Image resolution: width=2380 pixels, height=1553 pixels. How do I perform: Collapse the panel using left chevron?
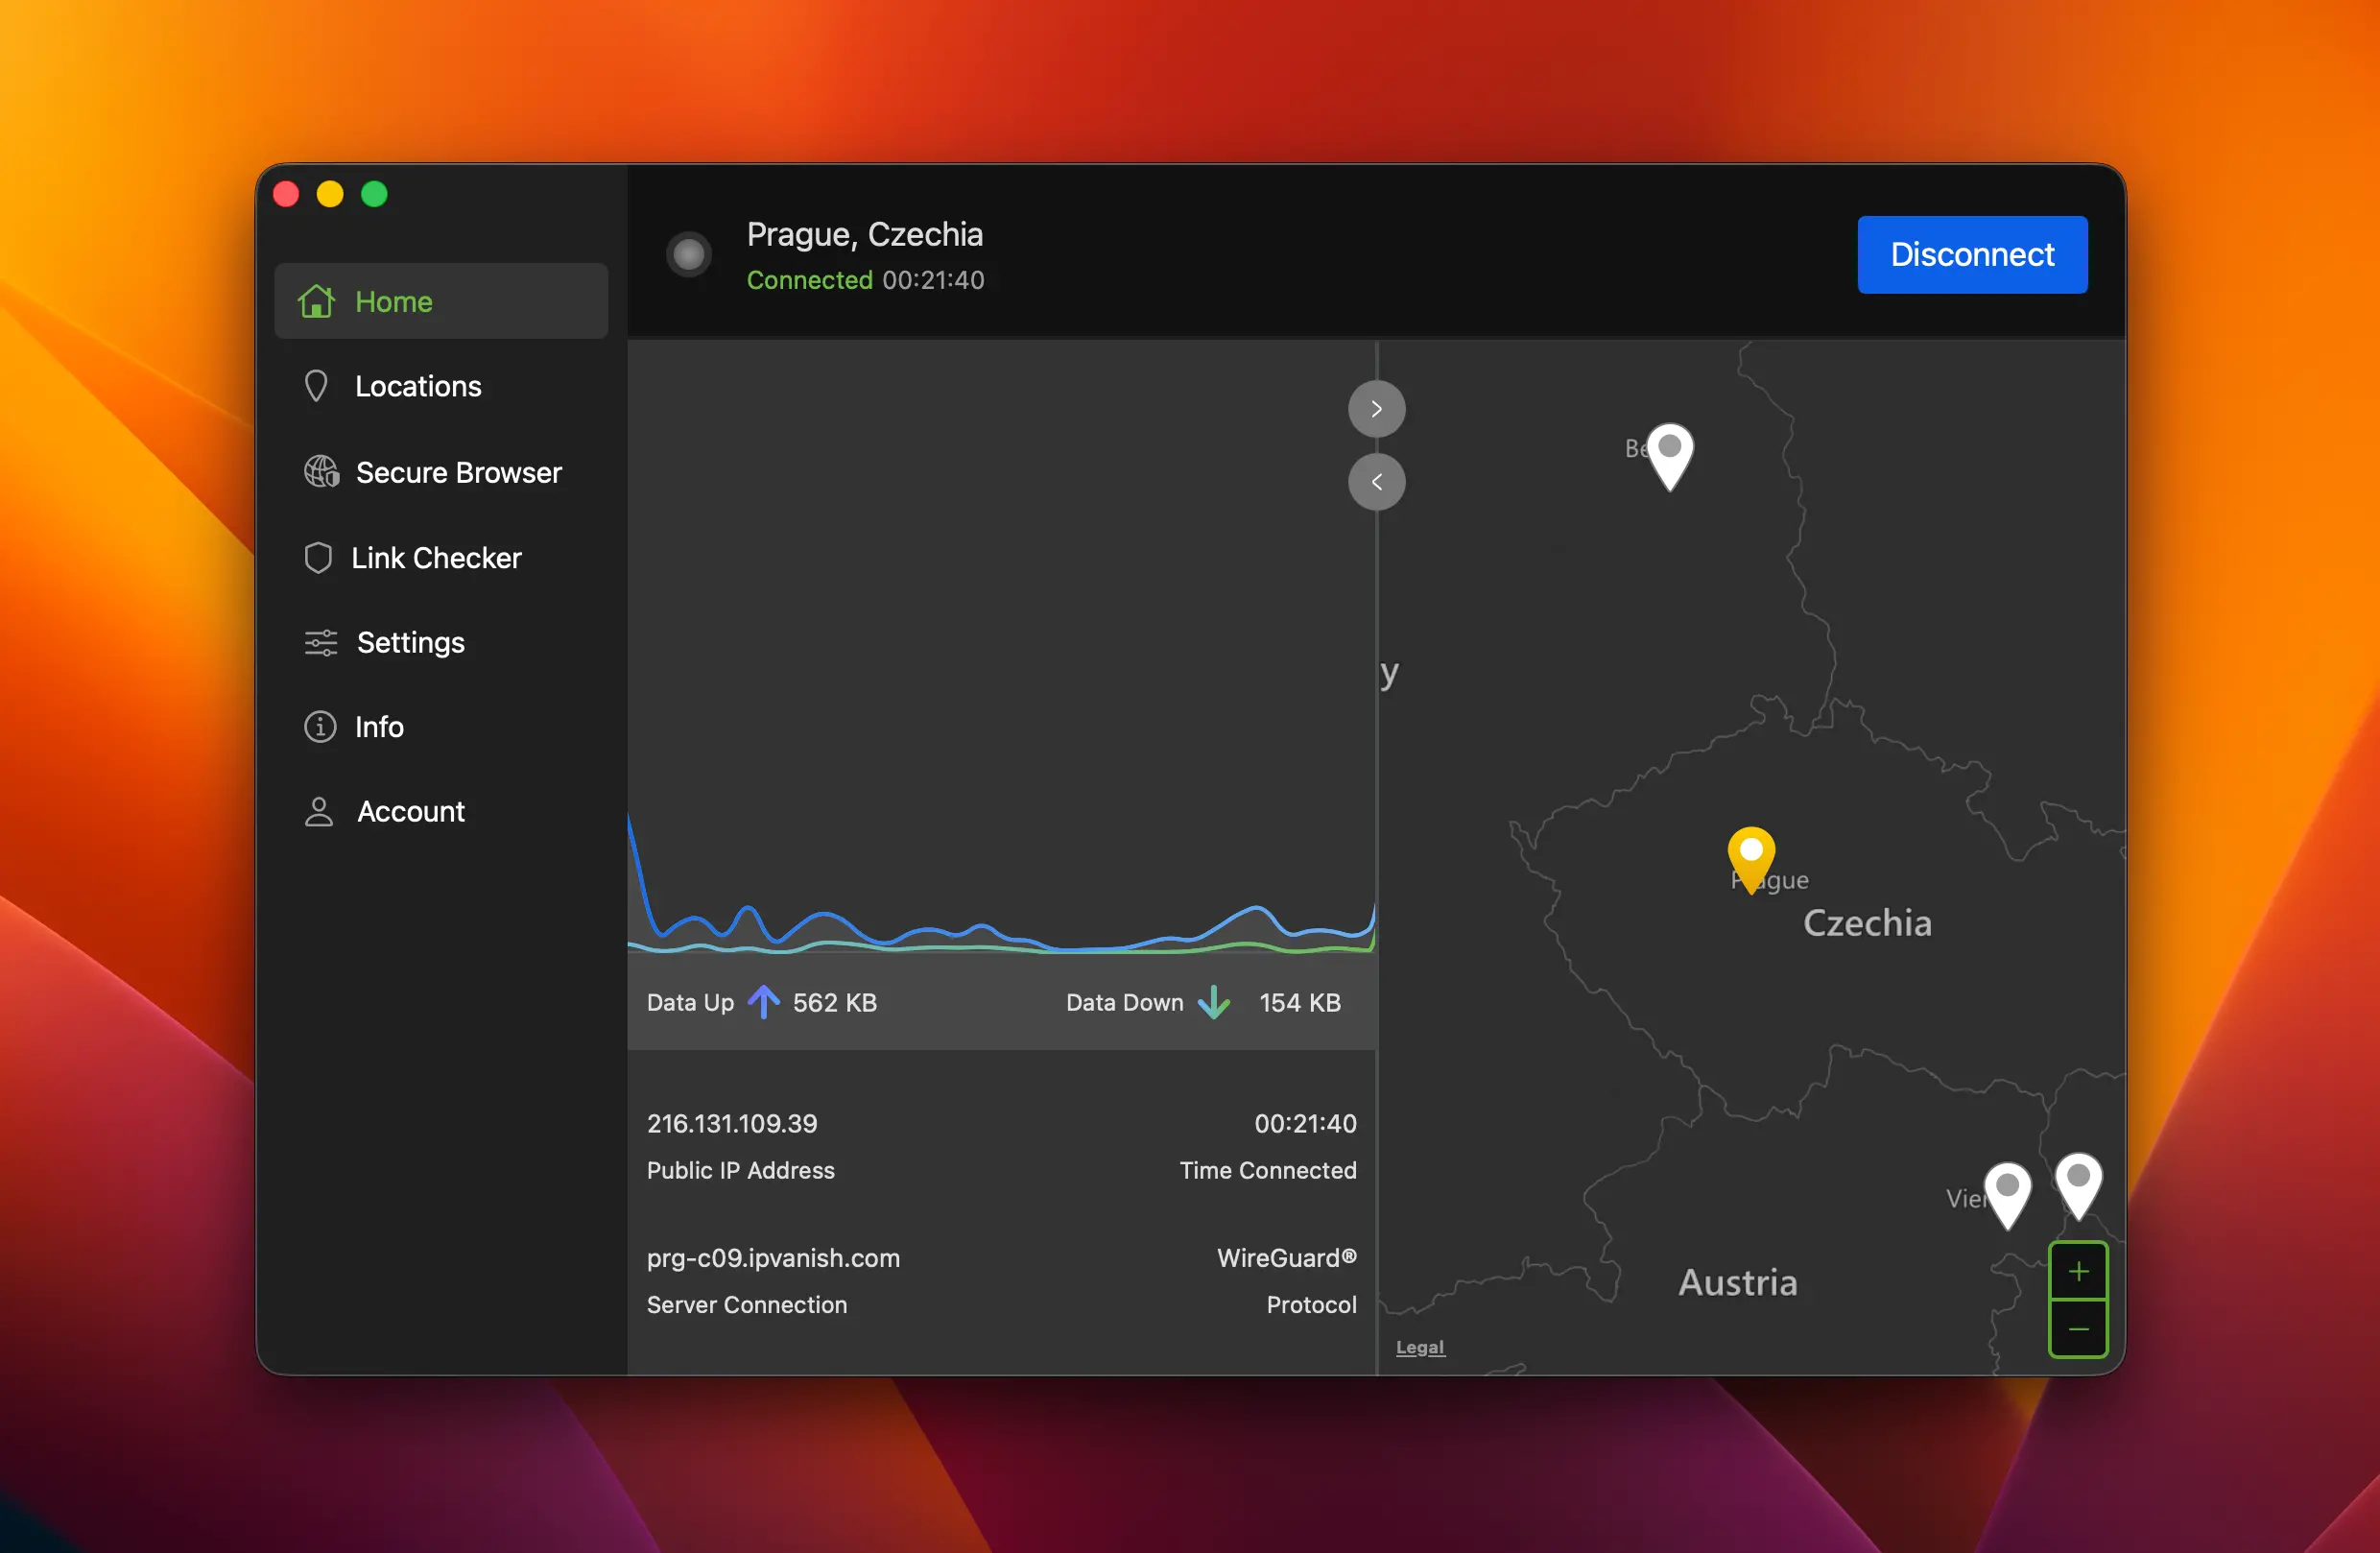[x=1377, y=481]
